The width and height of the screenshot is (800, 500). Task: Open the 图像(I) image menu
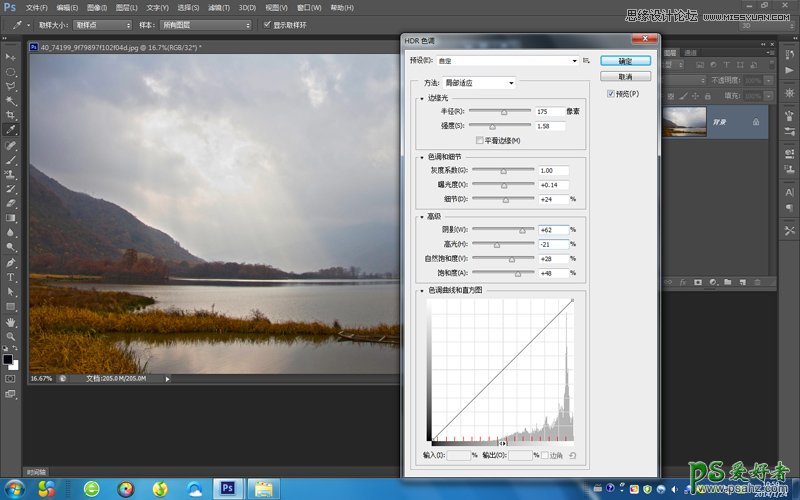[x=97, y=7]
